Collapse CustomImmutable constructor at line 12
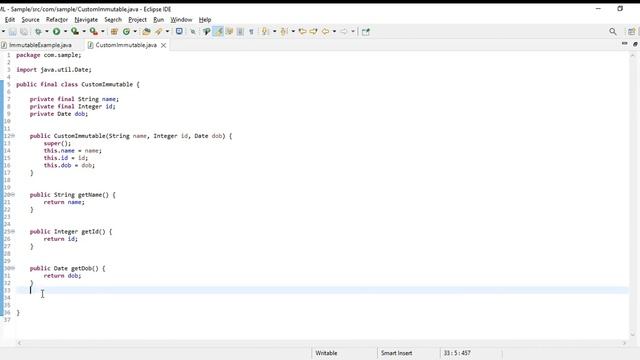The height and width of the screenshot is (360, 640). [13, 136]
